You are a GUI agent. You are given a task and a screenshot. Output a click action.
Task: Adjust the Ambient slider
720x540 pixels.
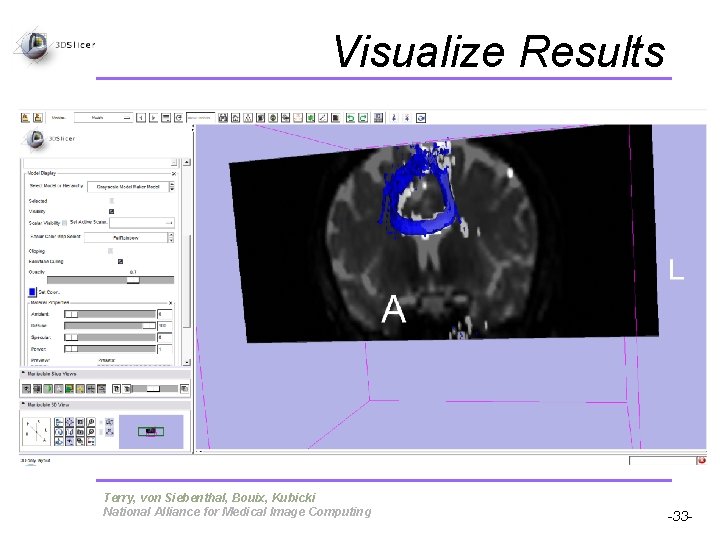pyautogui.click(x=110, y=314)
